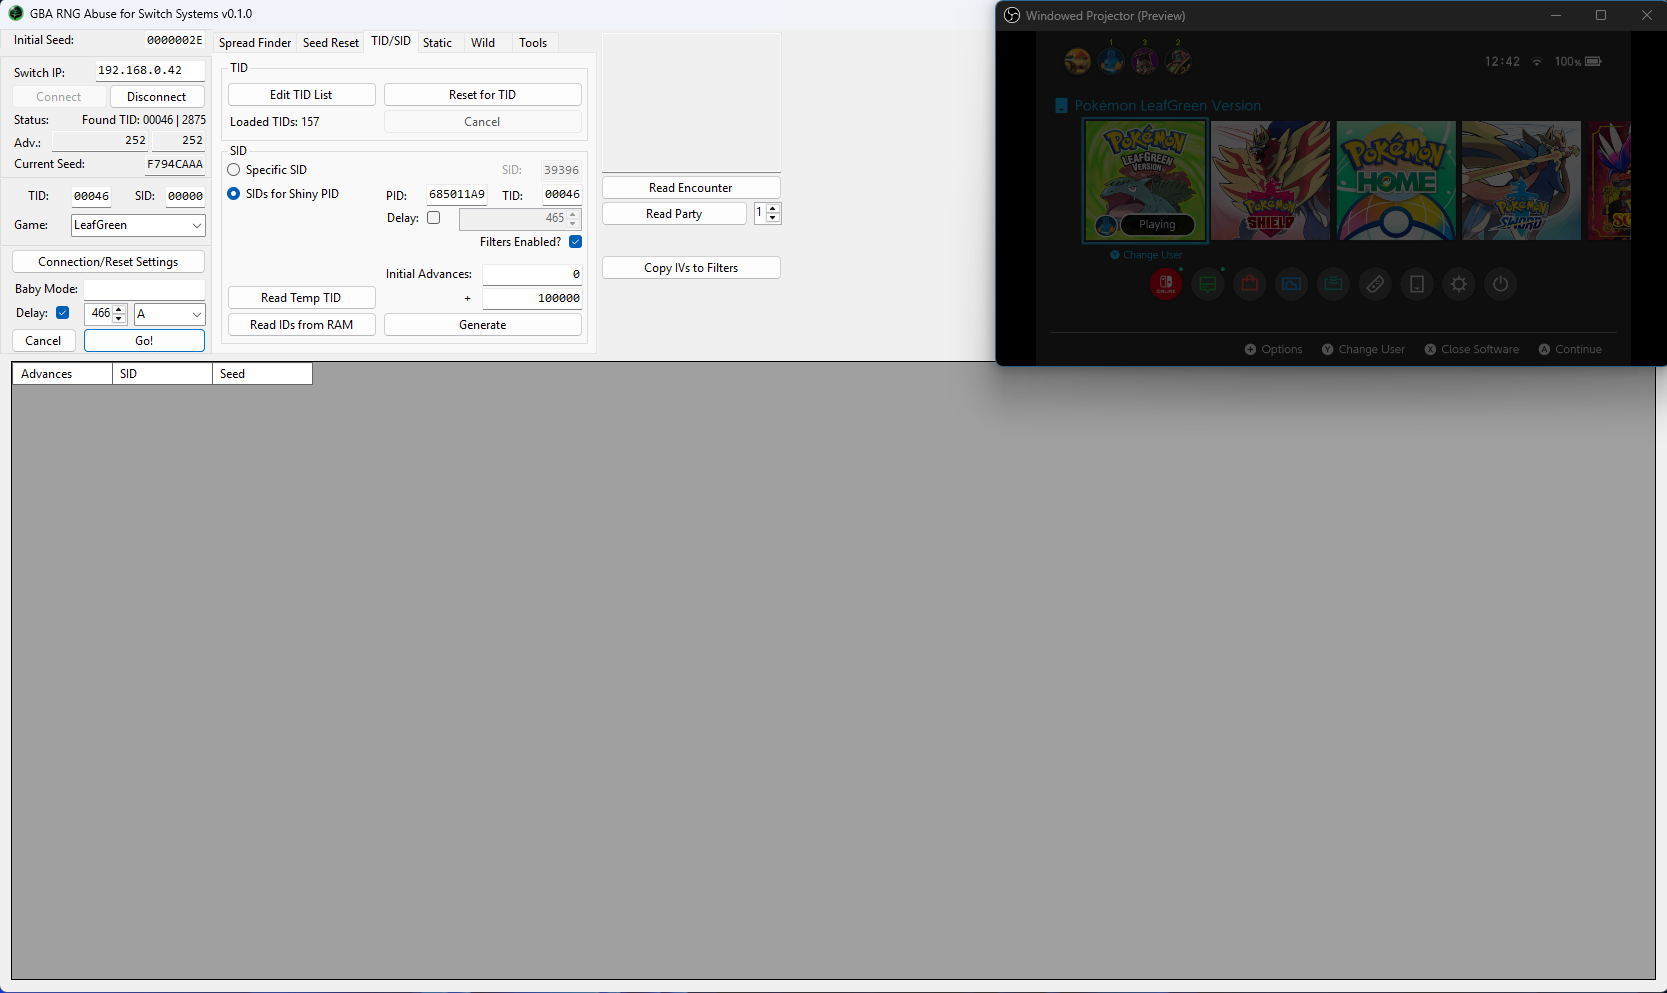The image size is (1667, 993).
Task: Select SIDs for Shiny PID radio button
Action: coord(234,194)
